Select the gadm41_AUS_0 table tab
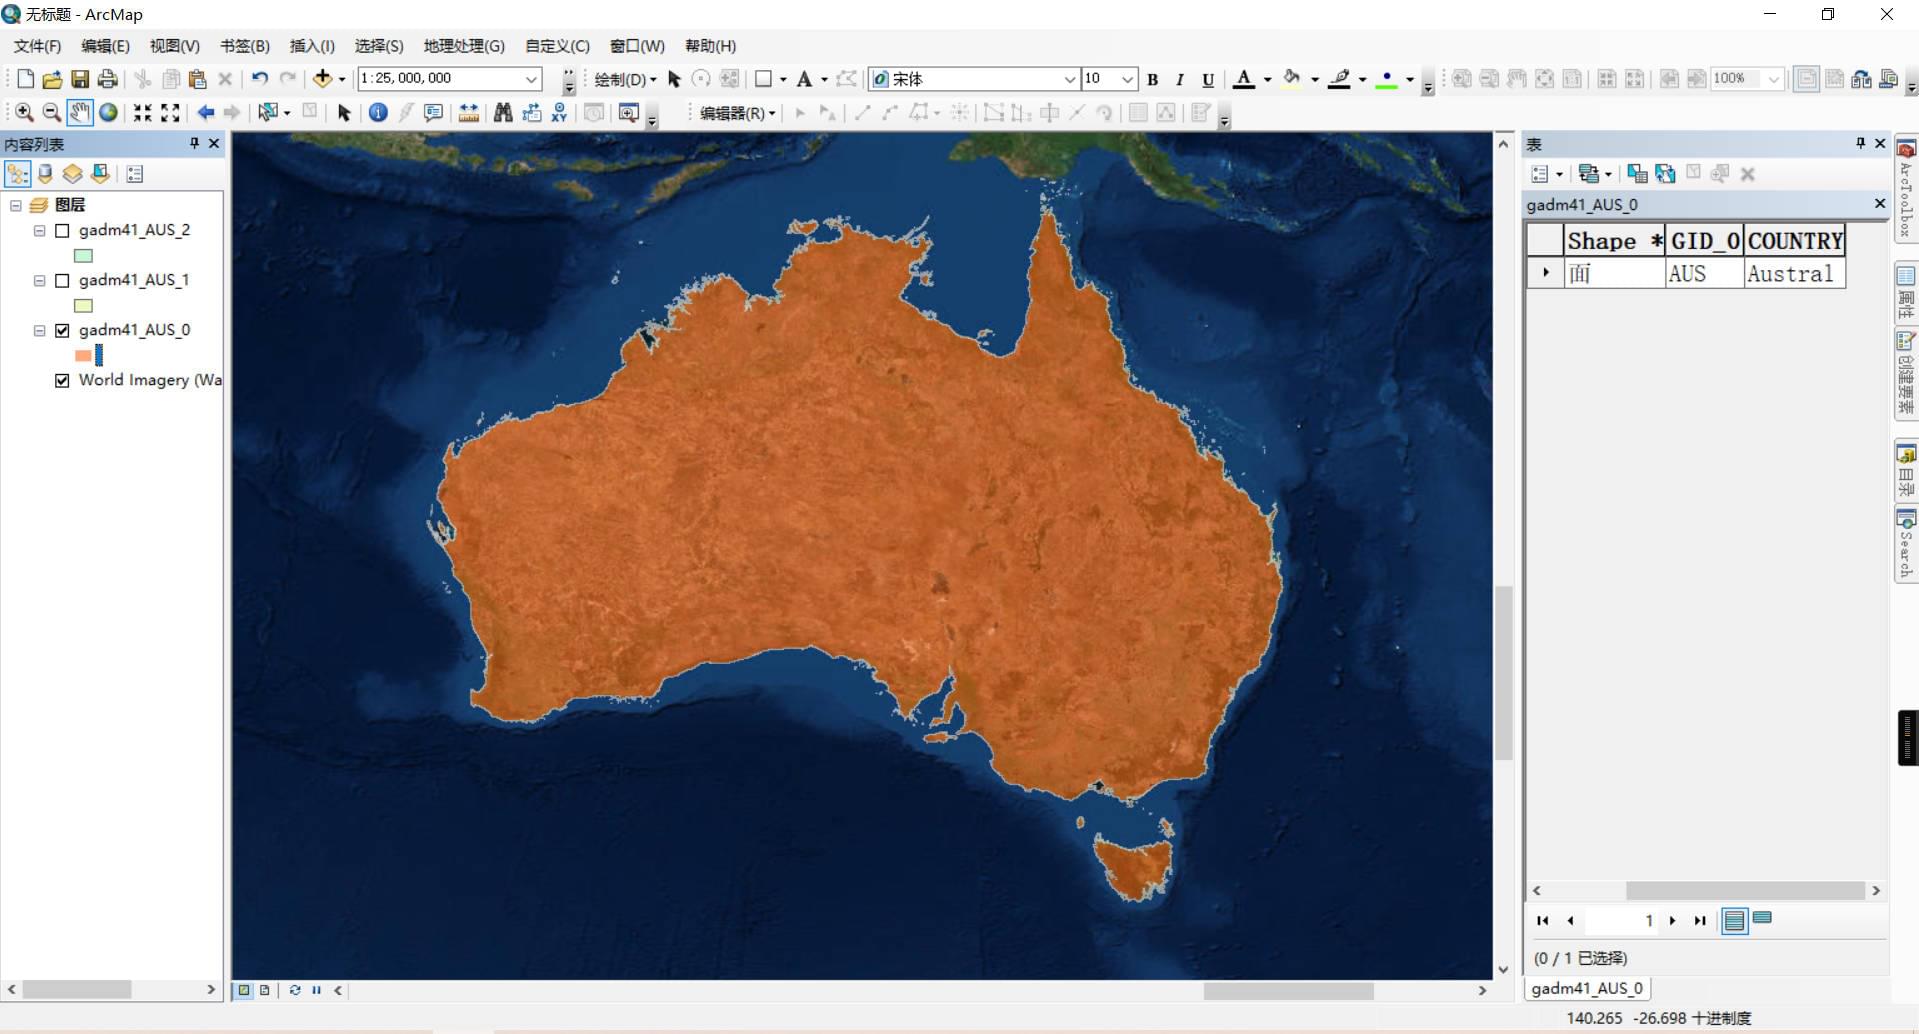The image size is (1919, 1034). point(1587,988)
